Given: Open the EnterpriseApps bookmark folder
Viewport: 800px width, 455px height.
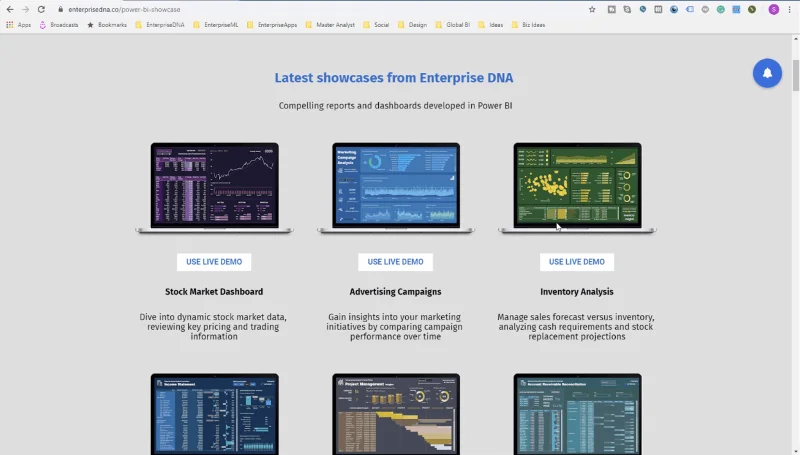Looking at the screenshot, I should 272,24.
